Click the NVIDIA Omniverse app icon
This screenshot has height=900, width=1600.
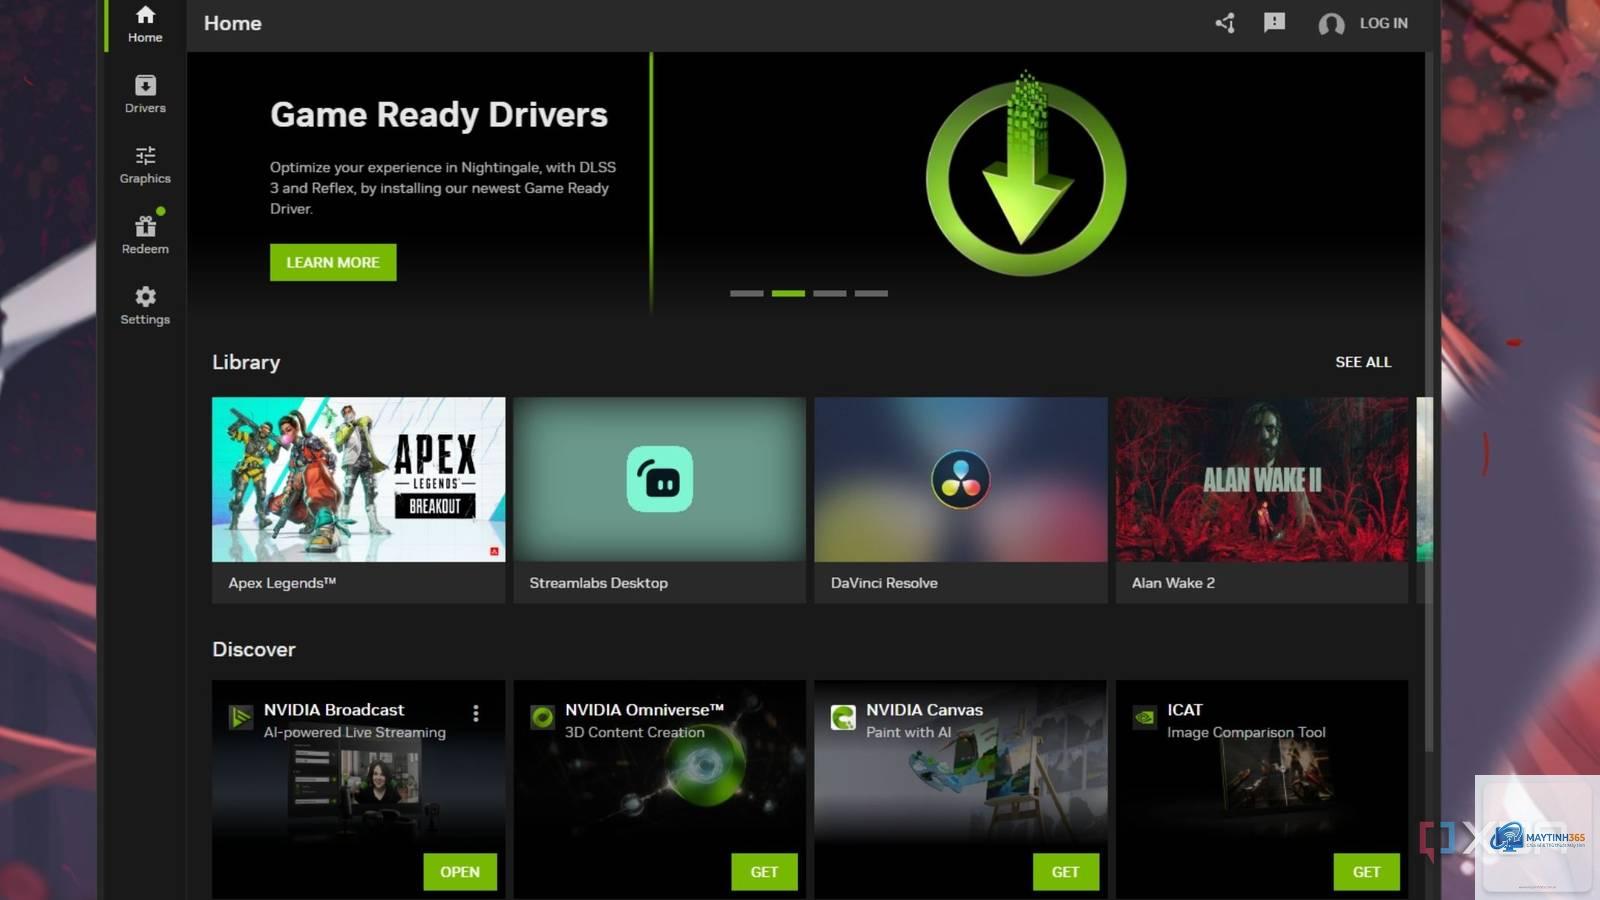(x=542, y=717)
